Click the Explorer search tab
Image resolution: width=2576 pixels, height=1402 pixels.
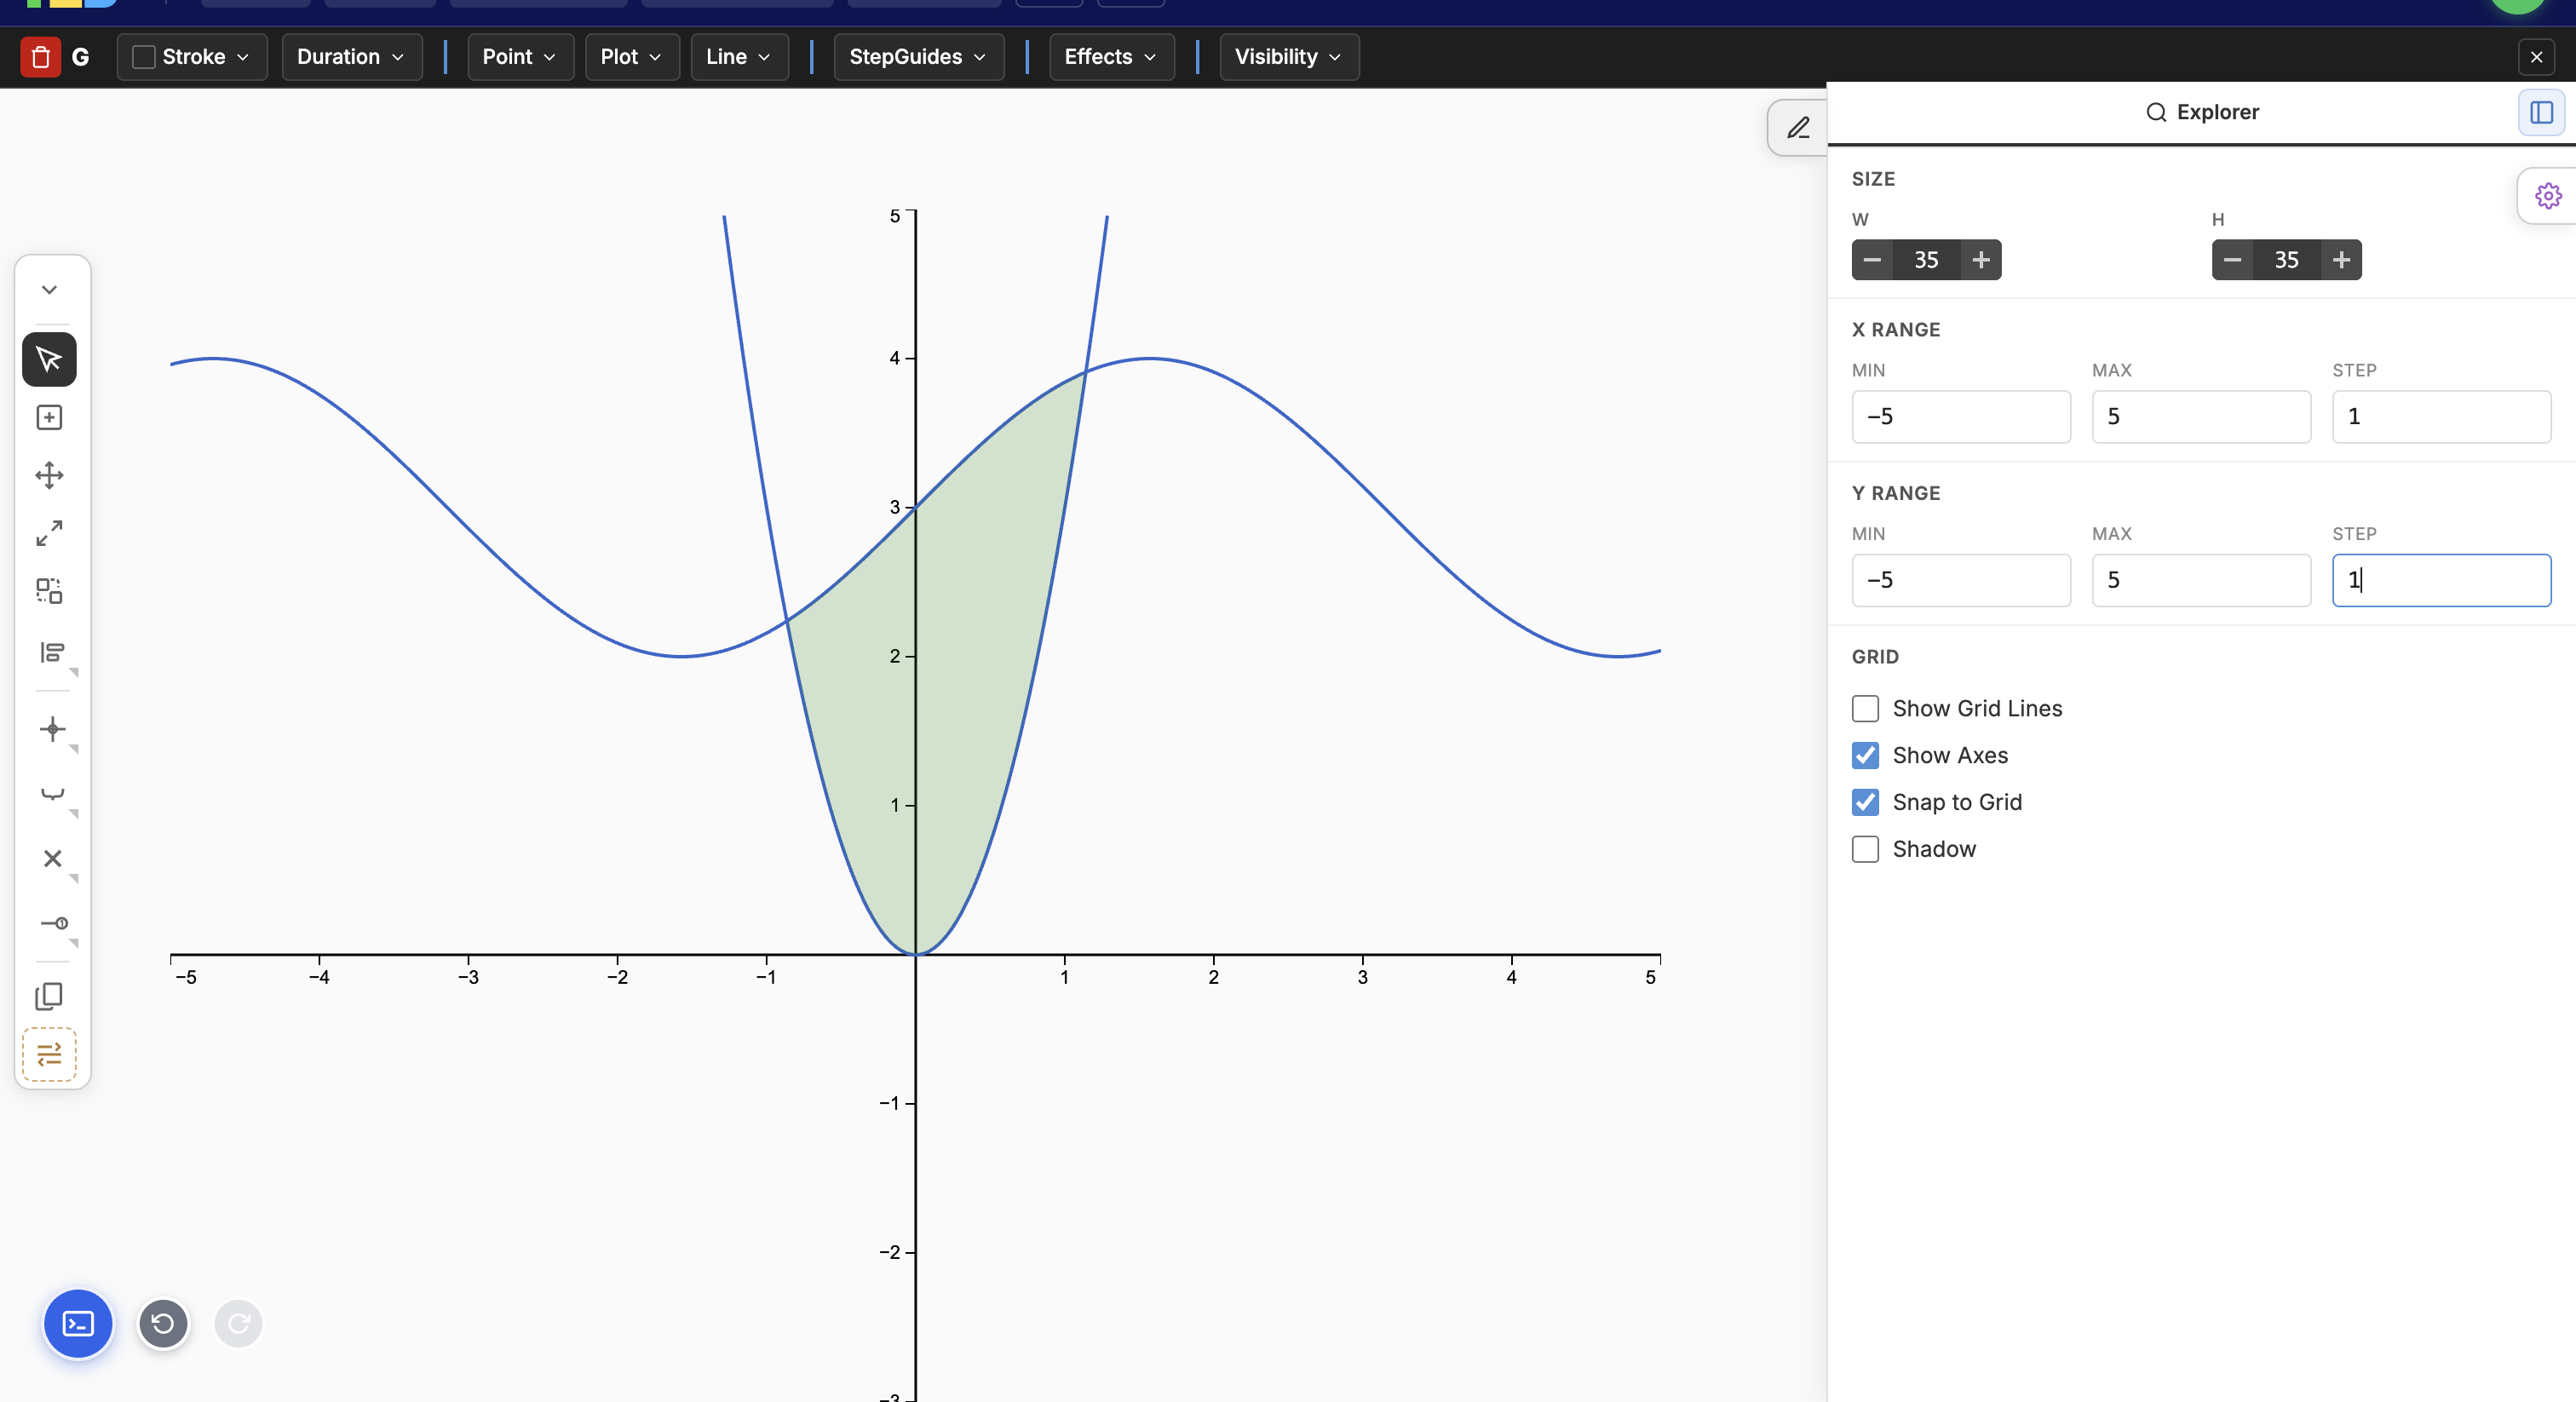(2202, 112)
